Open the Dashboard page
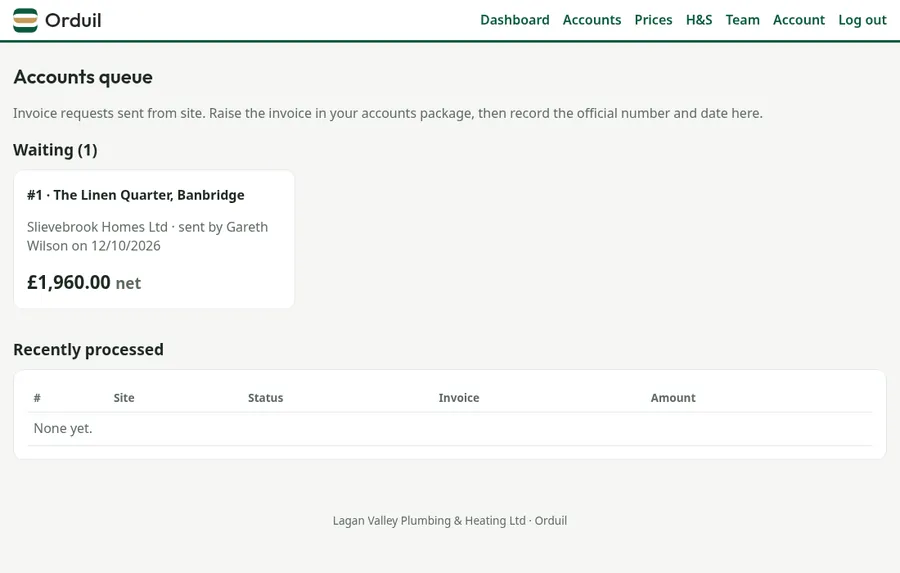This screenshot has height=573, width=900. [514, 20]
